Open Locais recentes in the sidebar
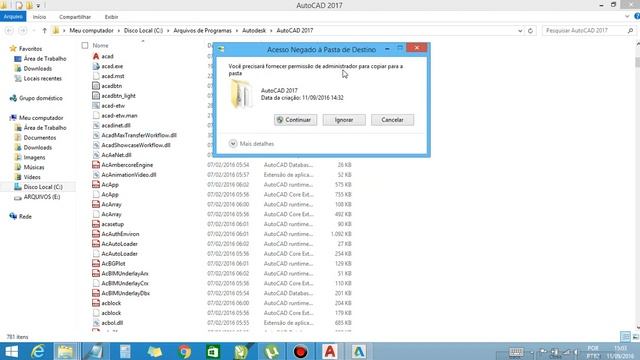Screen dimensions: 640x360 click(42, 78)
